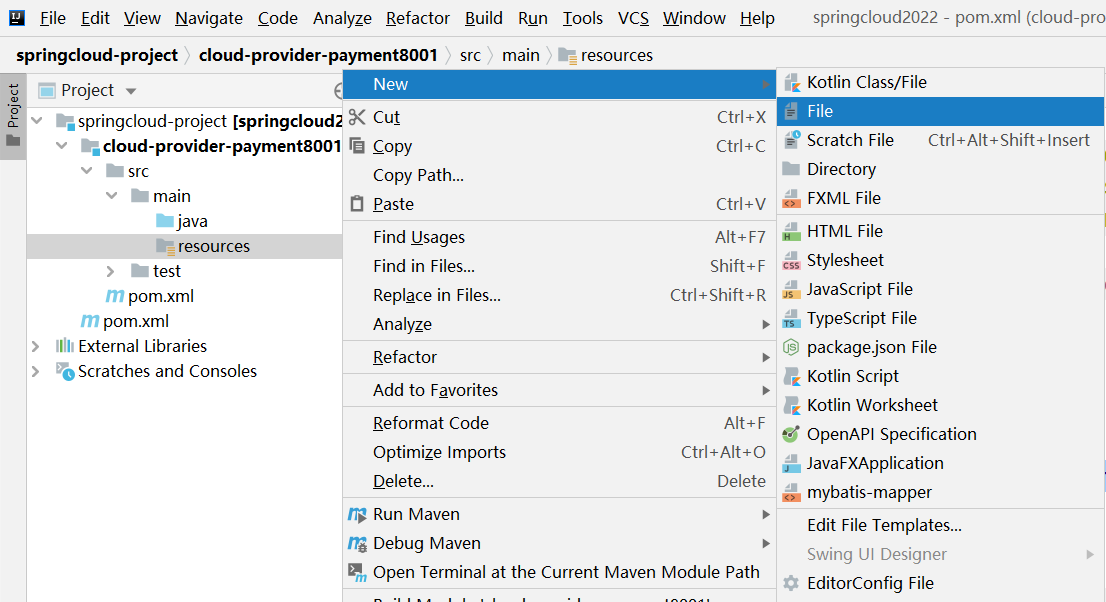Expand Scratches and Consoles node

click(x=35, y=371)
